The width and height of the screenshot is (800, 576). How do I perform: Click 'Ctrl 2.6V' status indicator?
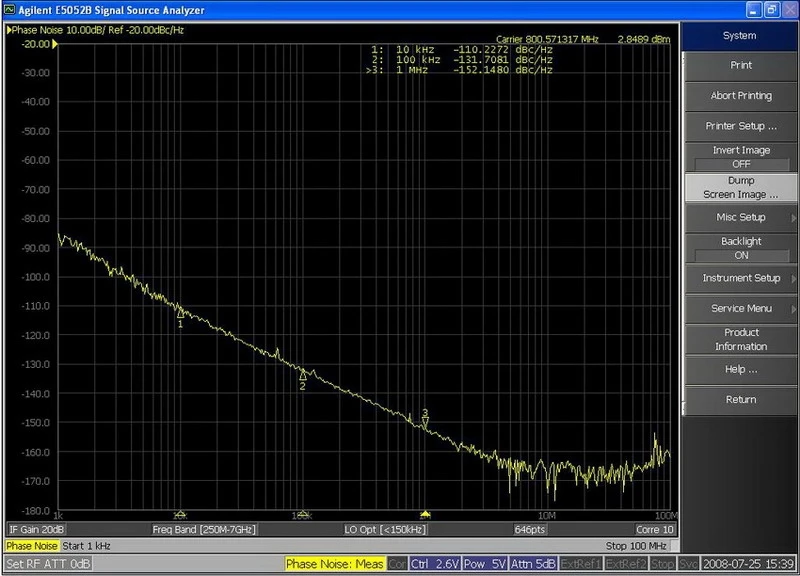[x=435, y=564]
